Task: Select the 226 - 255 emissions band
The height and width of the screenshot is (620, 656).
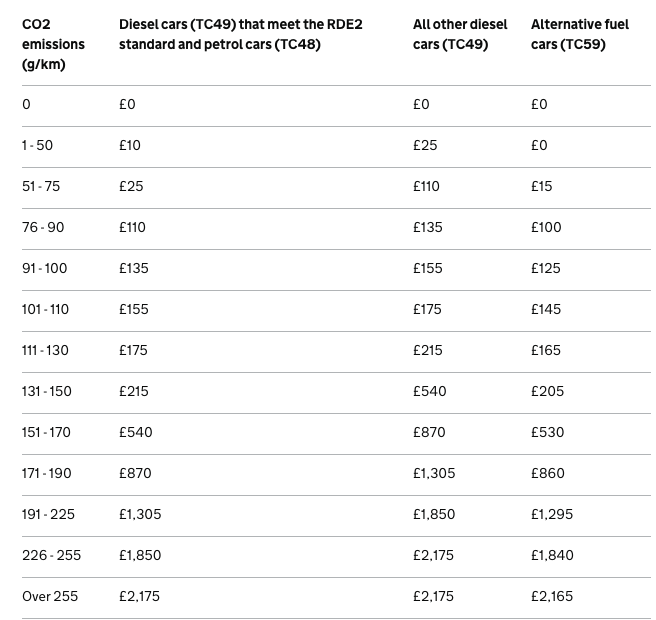Action: 51,556
